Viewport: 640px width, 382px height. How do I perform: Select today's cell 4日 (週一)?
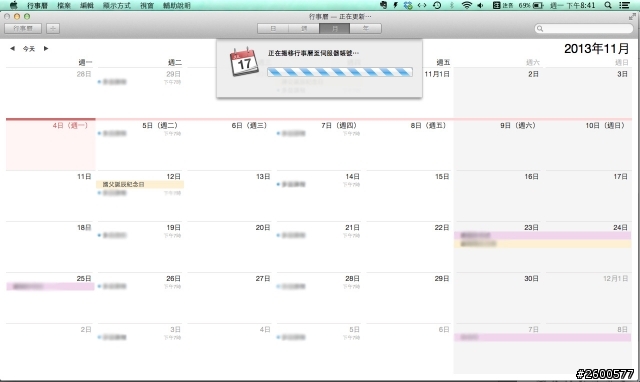[x=51, y=145]
